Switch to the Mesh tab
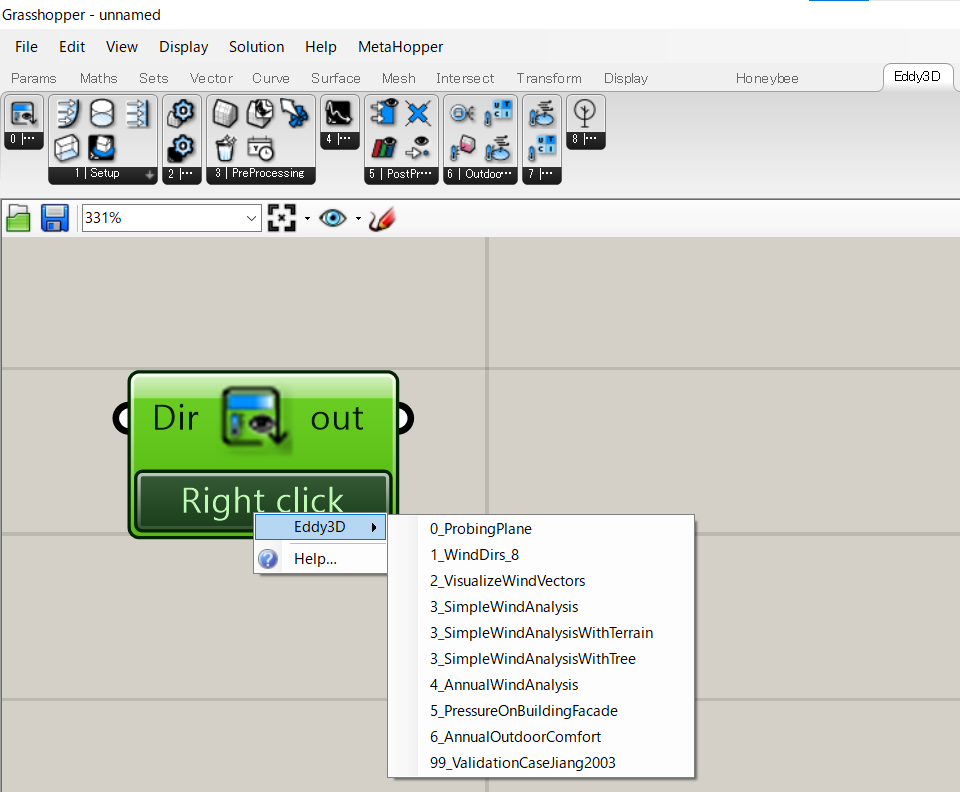This screenshot has height=792, width=960. tap(399, 78)
